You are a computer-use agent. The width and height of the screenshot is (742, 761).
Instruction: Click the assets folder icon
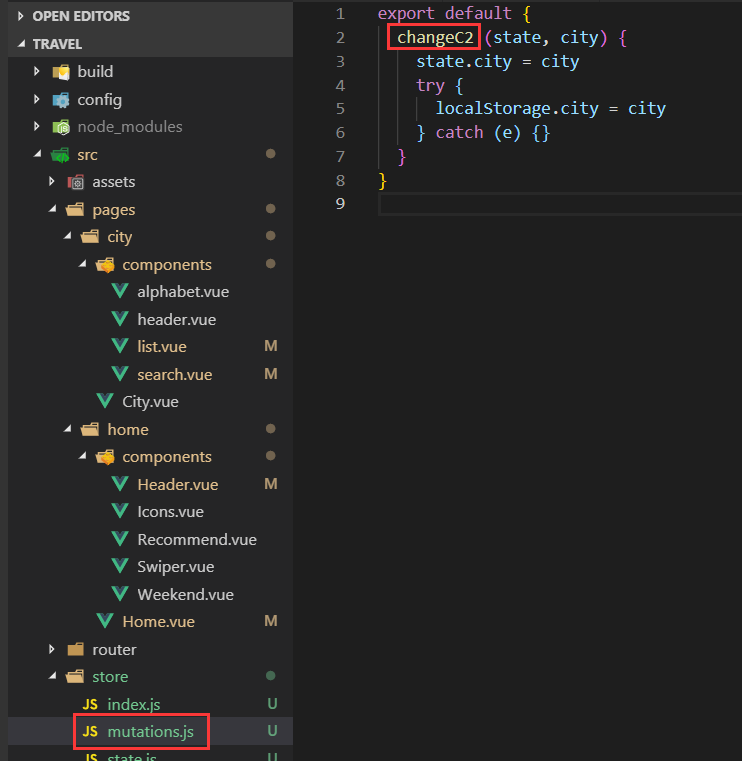[76, 182]
